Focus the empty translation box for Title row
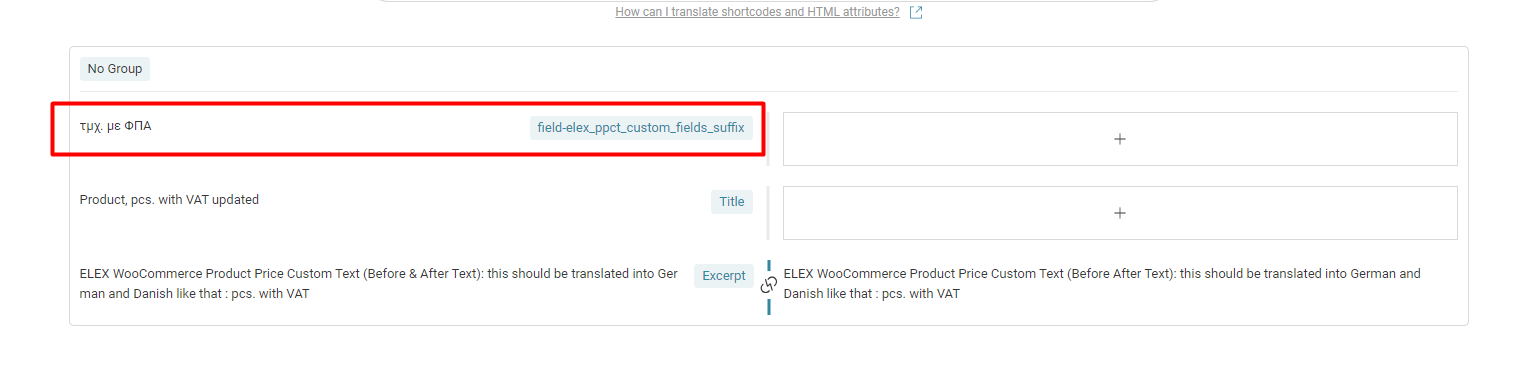Image resolution: width=1539 pixels, height=380 pixels. coord(1120,213)
